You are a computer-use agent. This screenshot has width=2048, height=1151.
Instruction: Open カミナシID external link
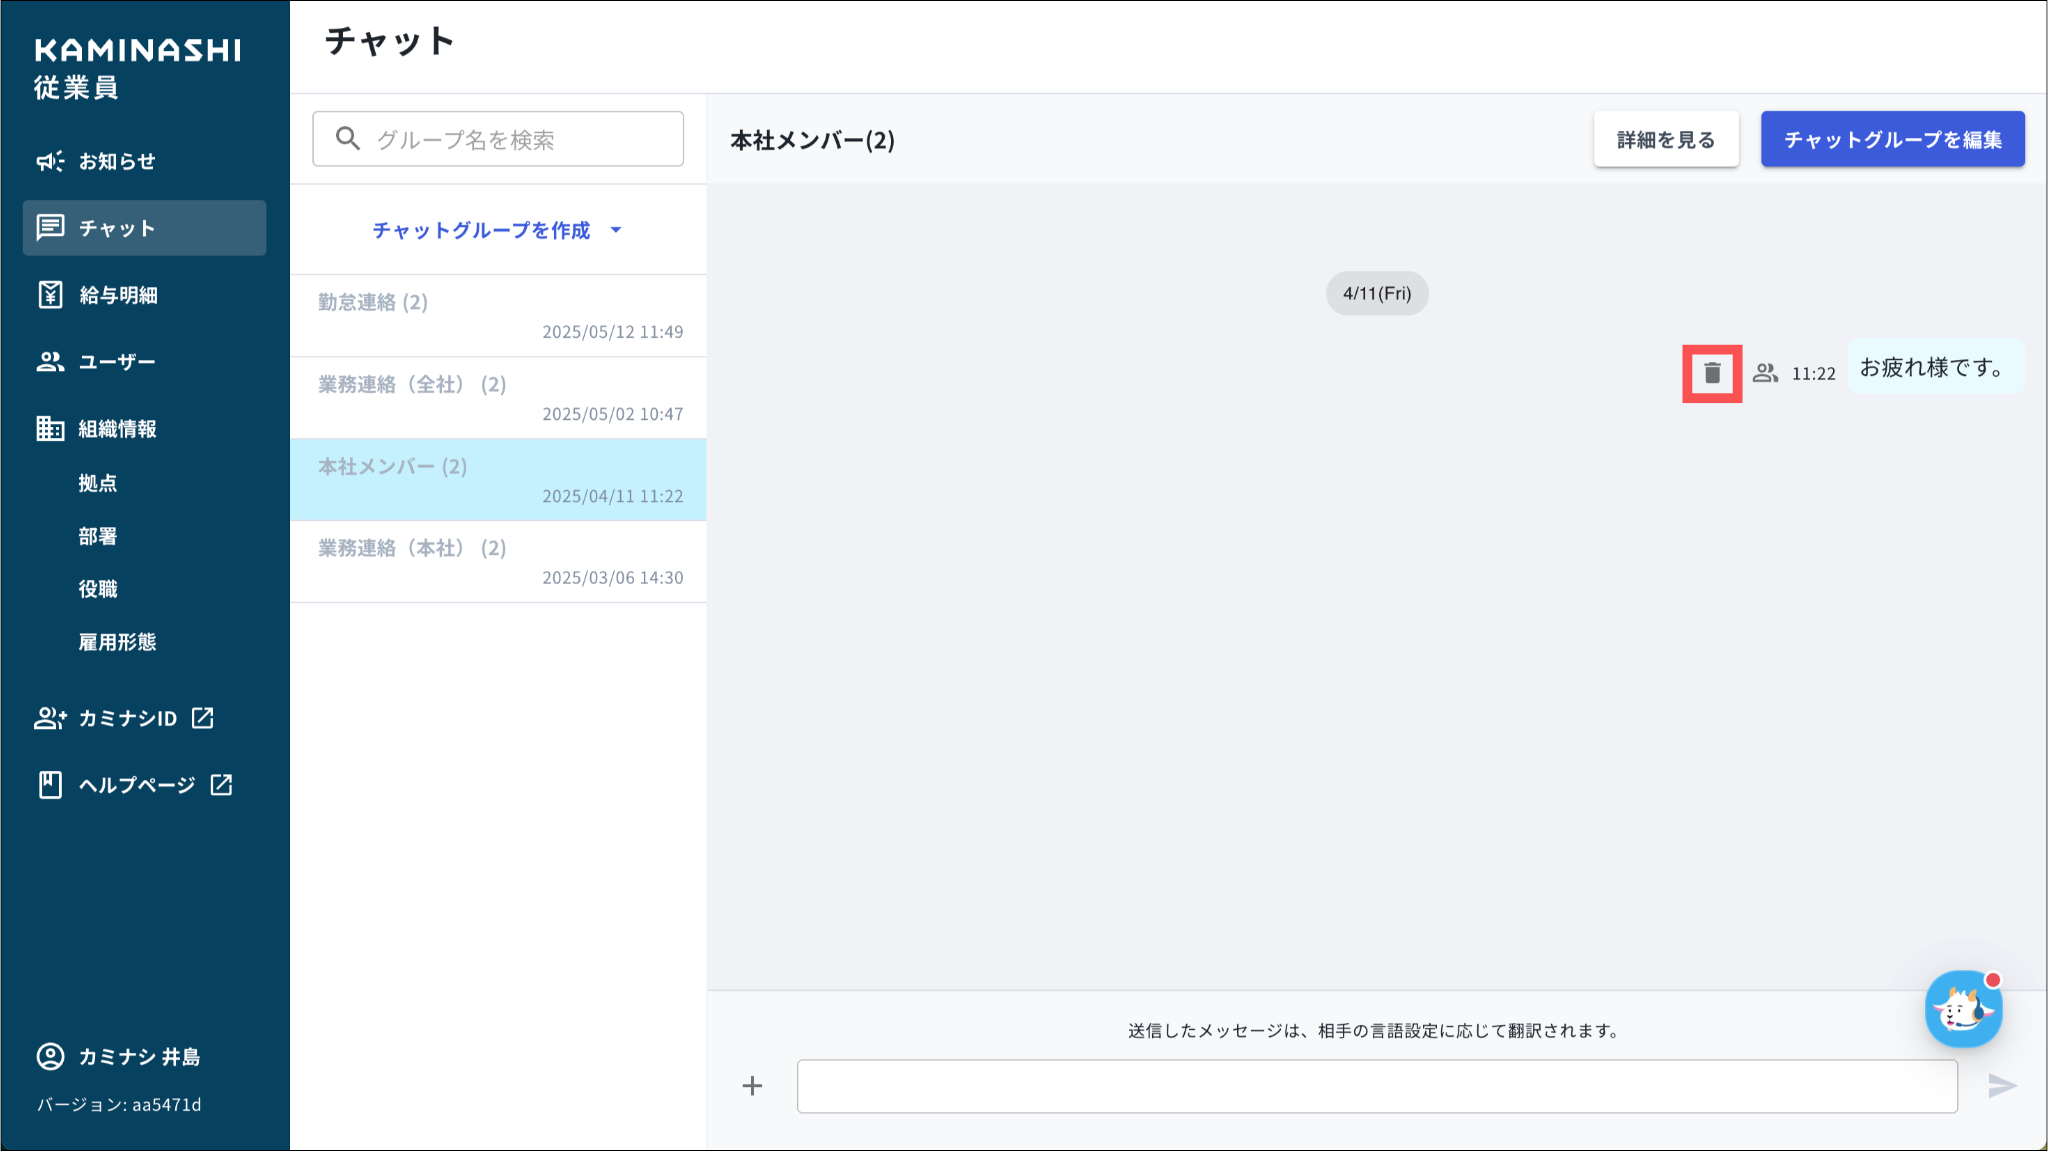127,718
